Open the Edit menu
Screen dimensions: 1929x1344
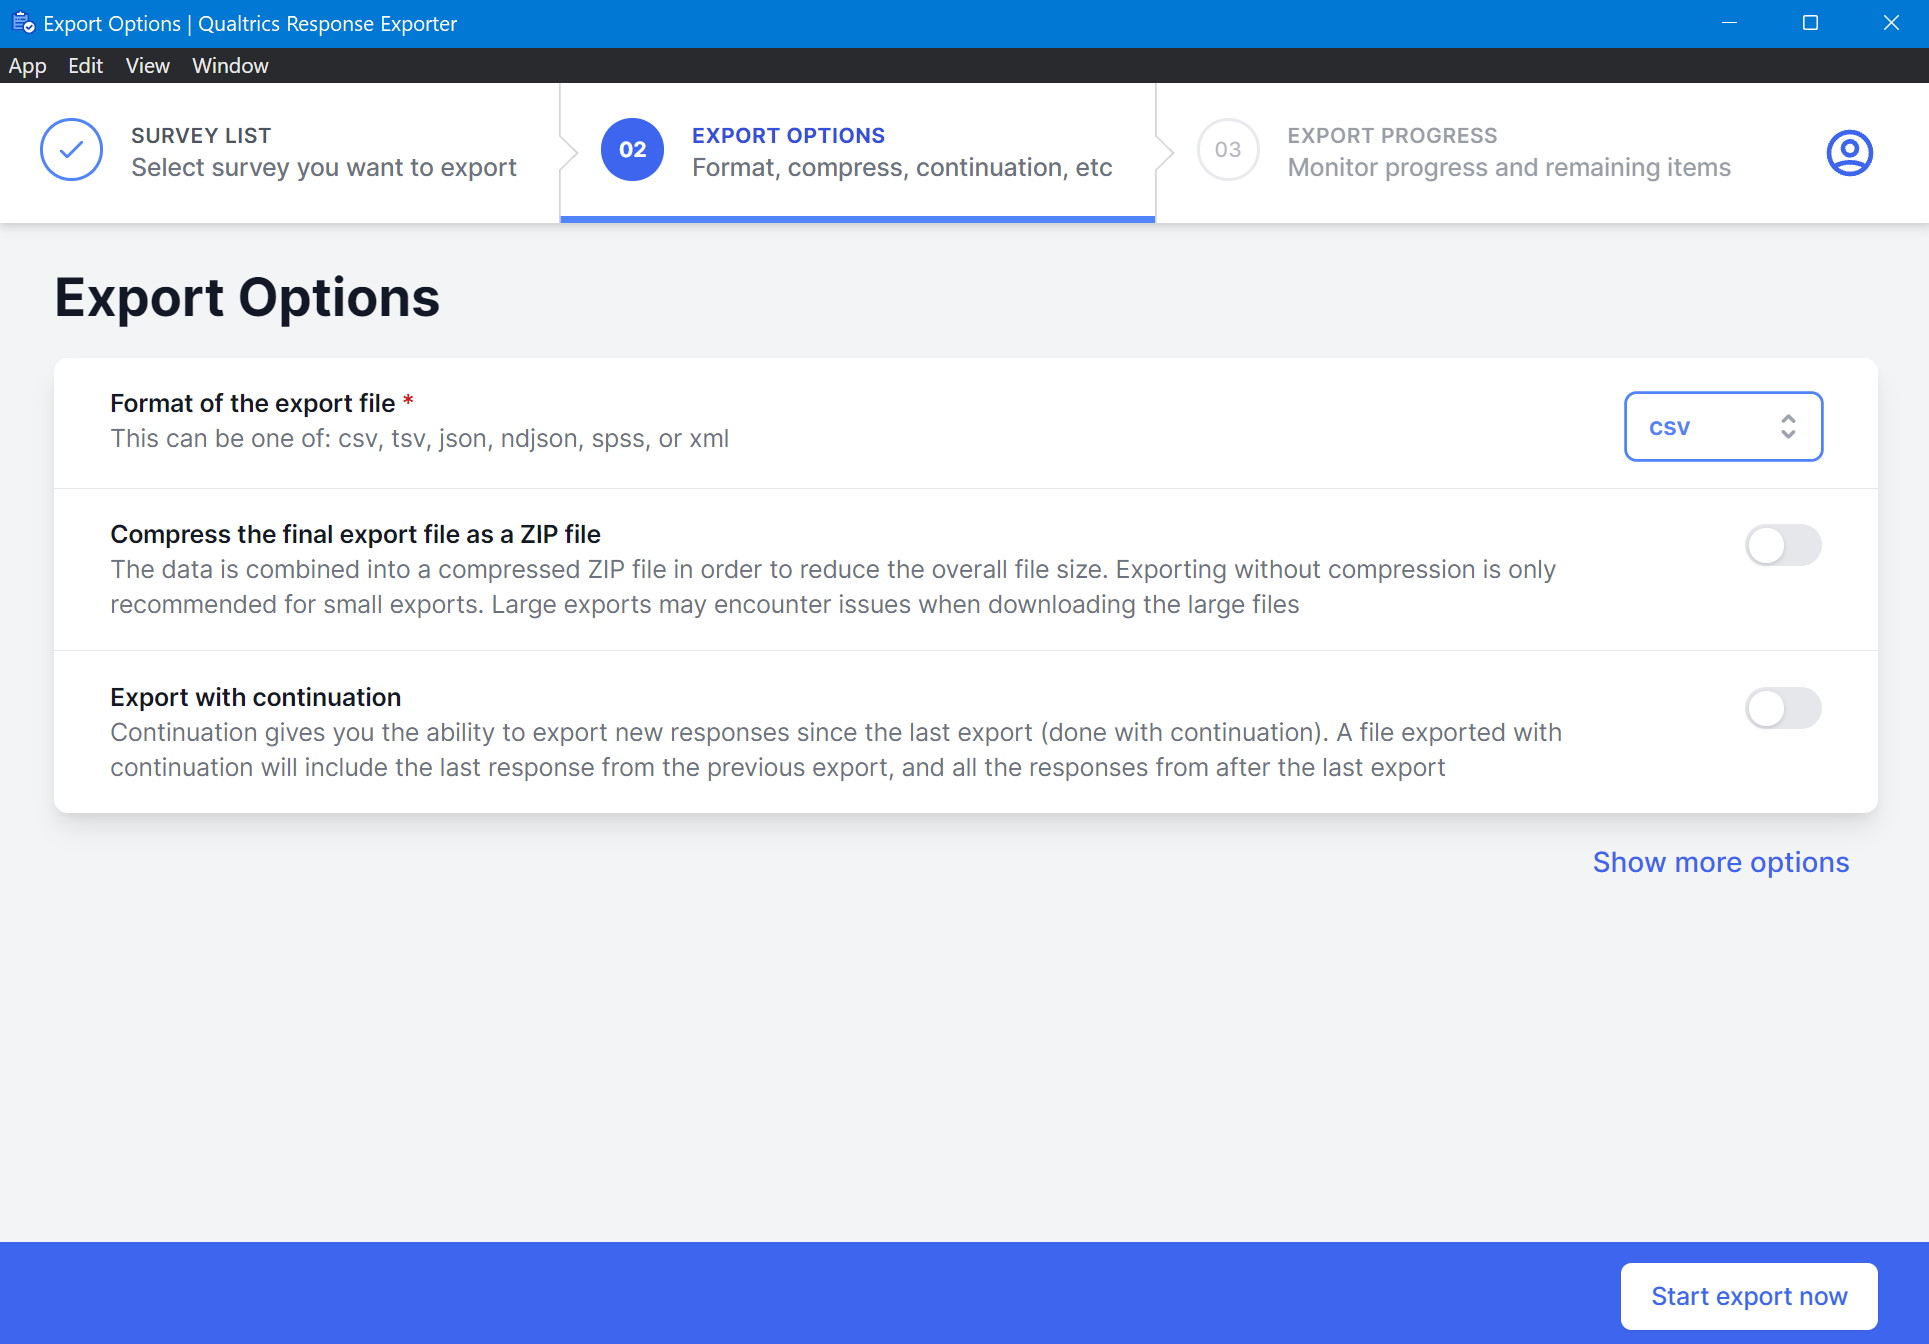tap(85, 66)
